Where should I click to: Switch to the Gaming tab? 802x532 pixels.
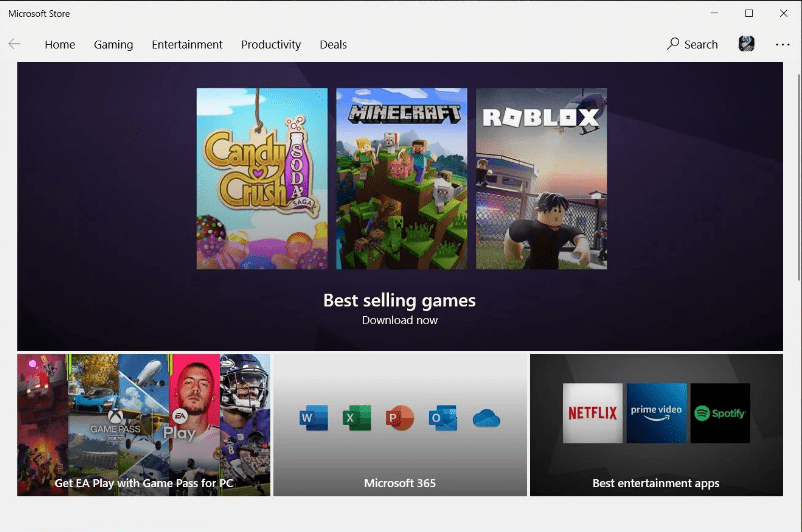(x=114, y=45)
